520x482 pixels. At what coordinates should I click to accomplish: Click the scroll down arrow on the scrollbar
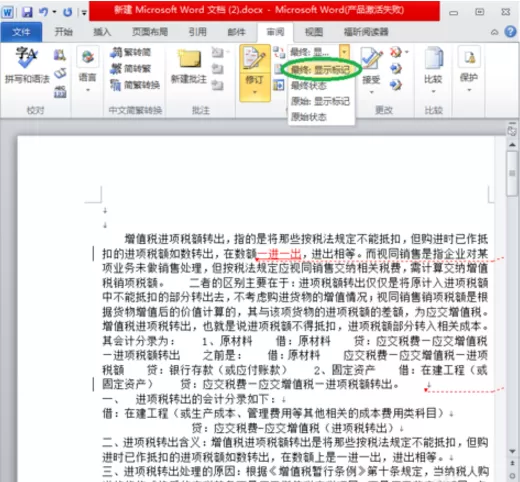click(x=512, y=451)
